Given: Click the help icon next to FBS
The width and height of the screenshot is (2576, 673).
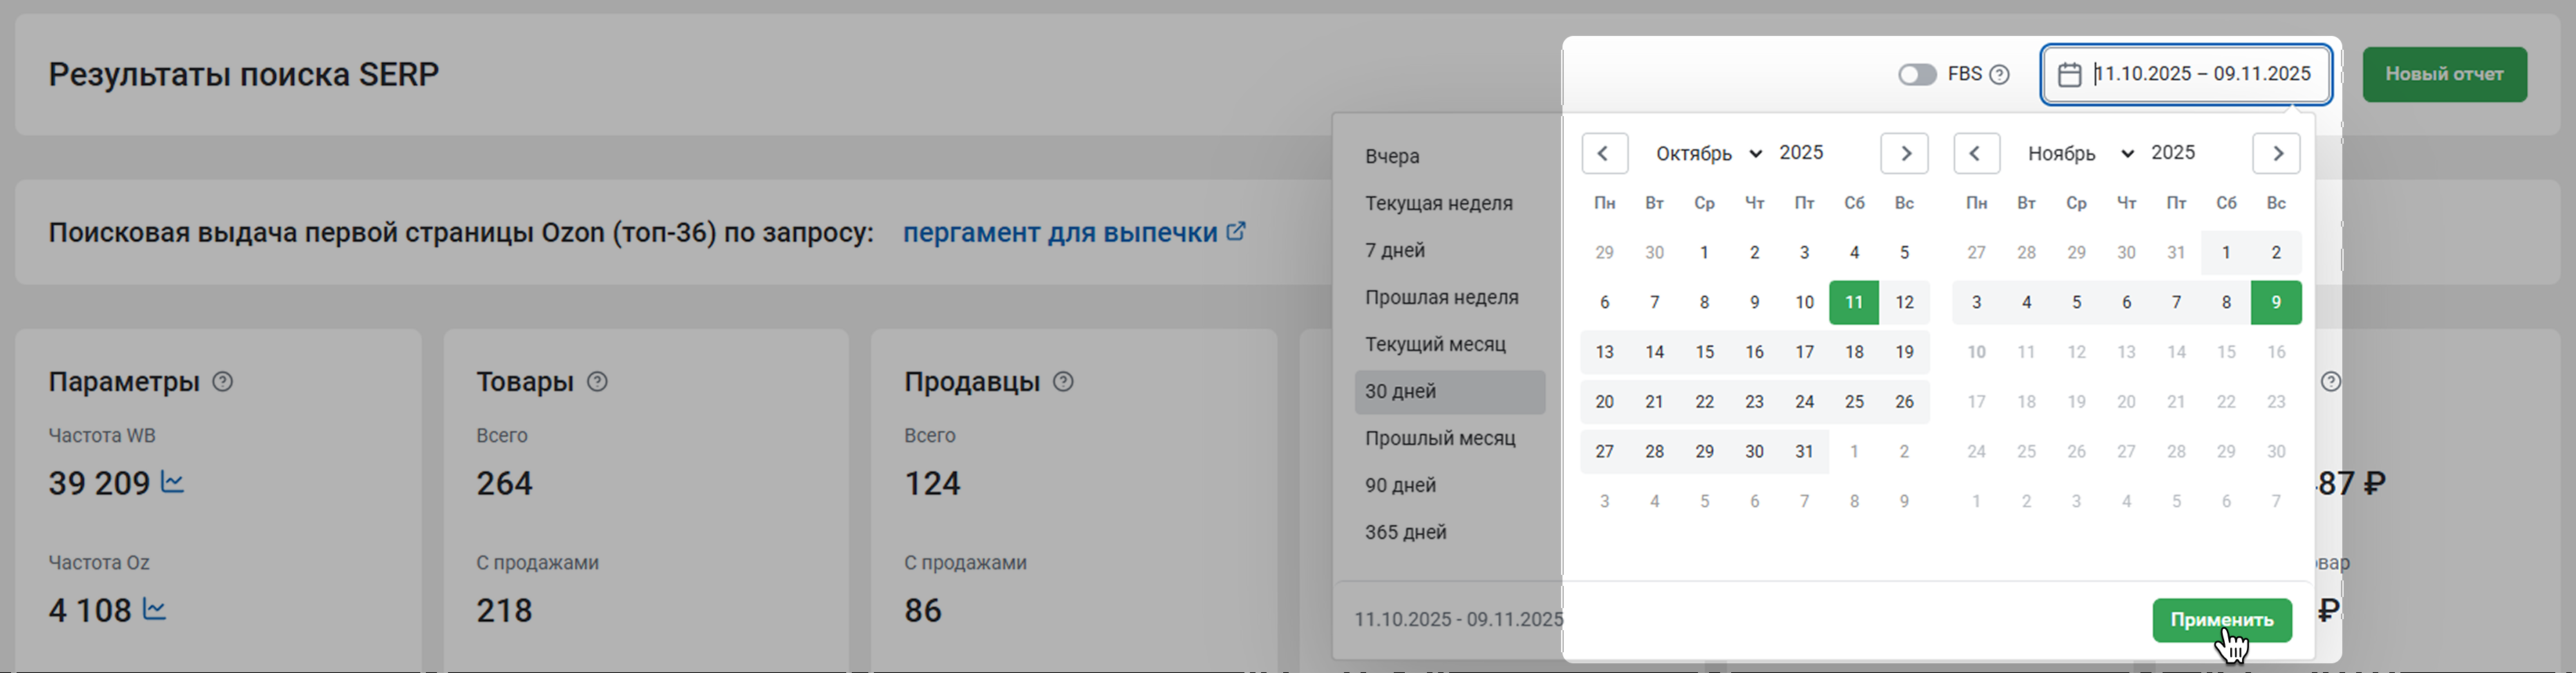Looking at the screenshot, I should tap(1999, 75).
